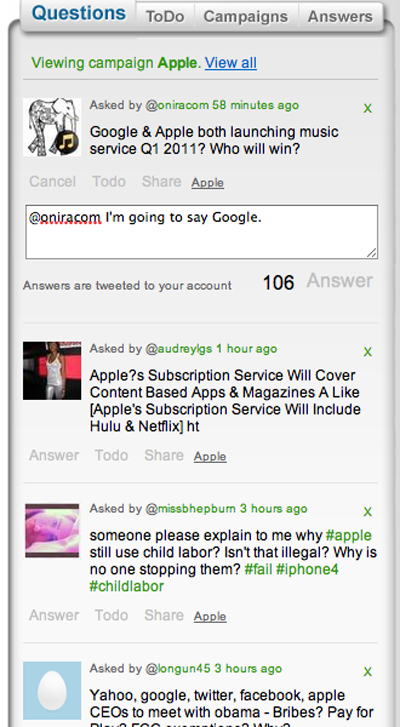This screenshot has height=727, width=400.
Task: Cancel the reply to @oniracom
Action: pyautogui.click(x=52, y=181)
